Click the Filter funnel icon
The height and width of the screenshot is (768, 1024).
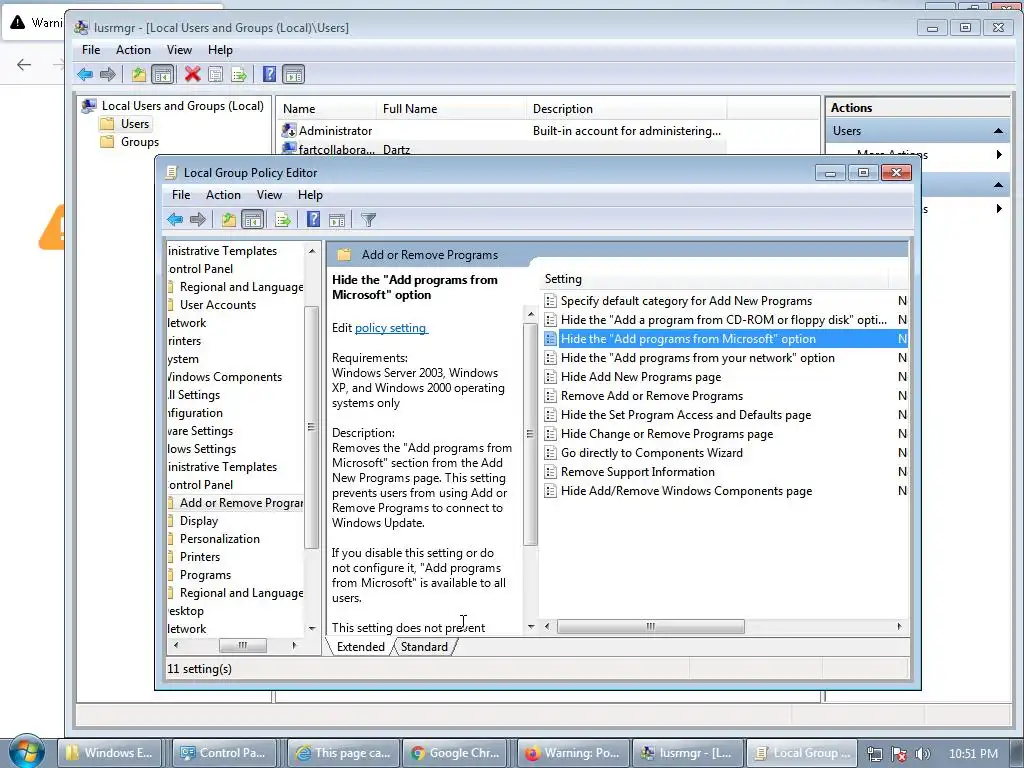click(368, 220)
